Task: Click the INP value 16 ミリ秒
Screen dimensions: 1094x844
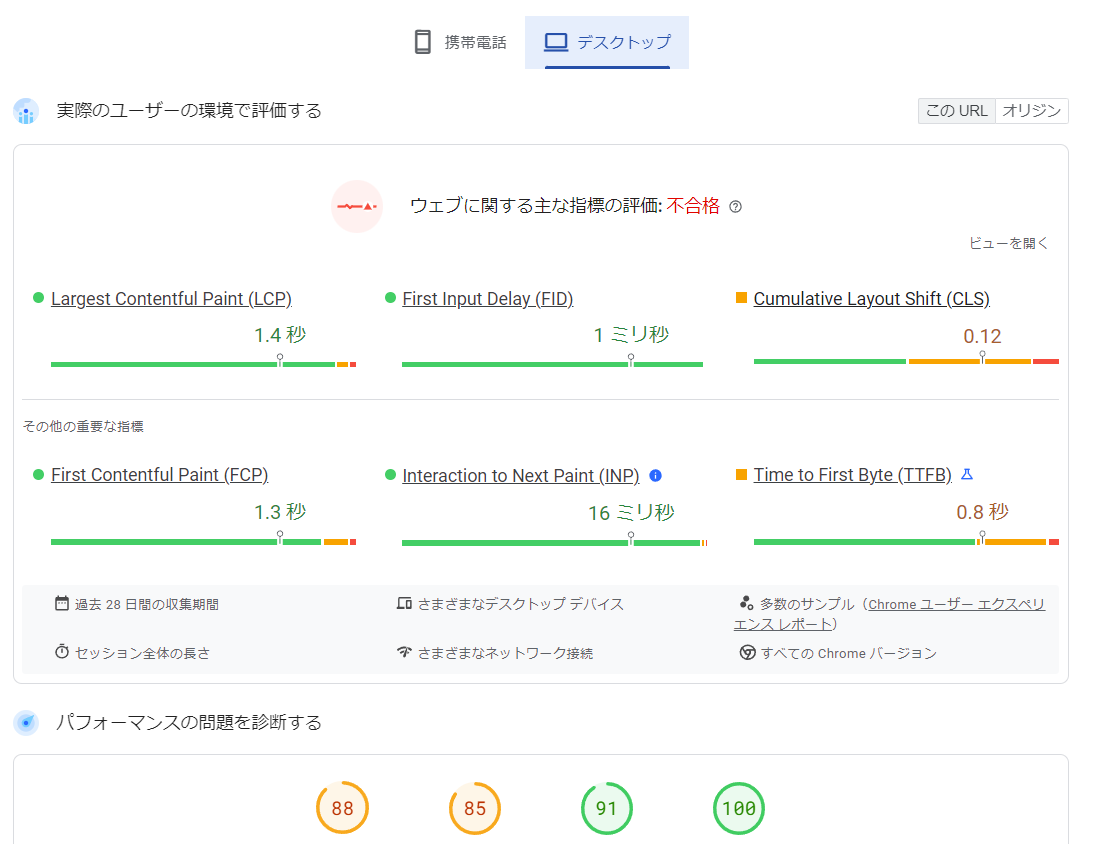Action: coord(631,513)
